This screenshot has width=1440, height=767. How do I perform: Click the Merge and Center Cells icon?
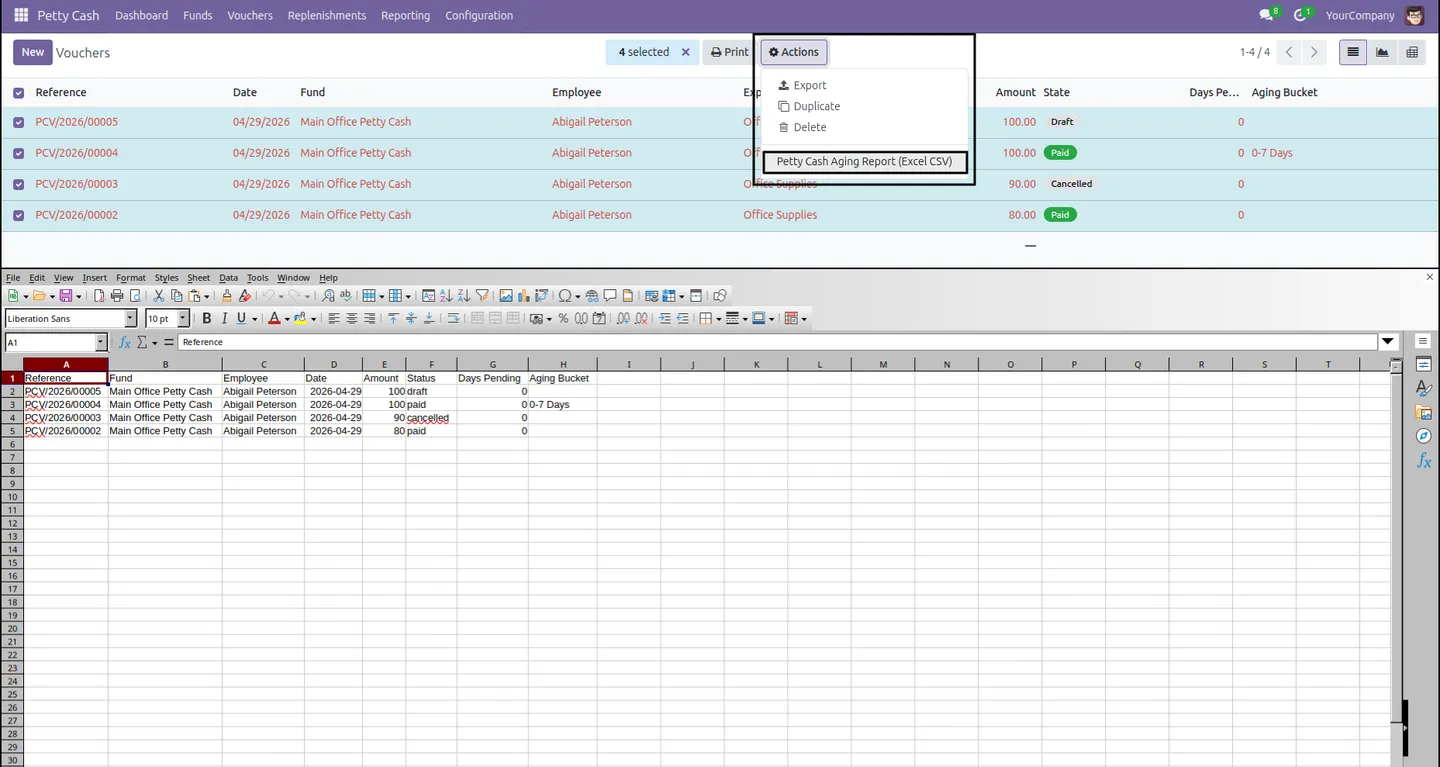(x=477, y=319)
